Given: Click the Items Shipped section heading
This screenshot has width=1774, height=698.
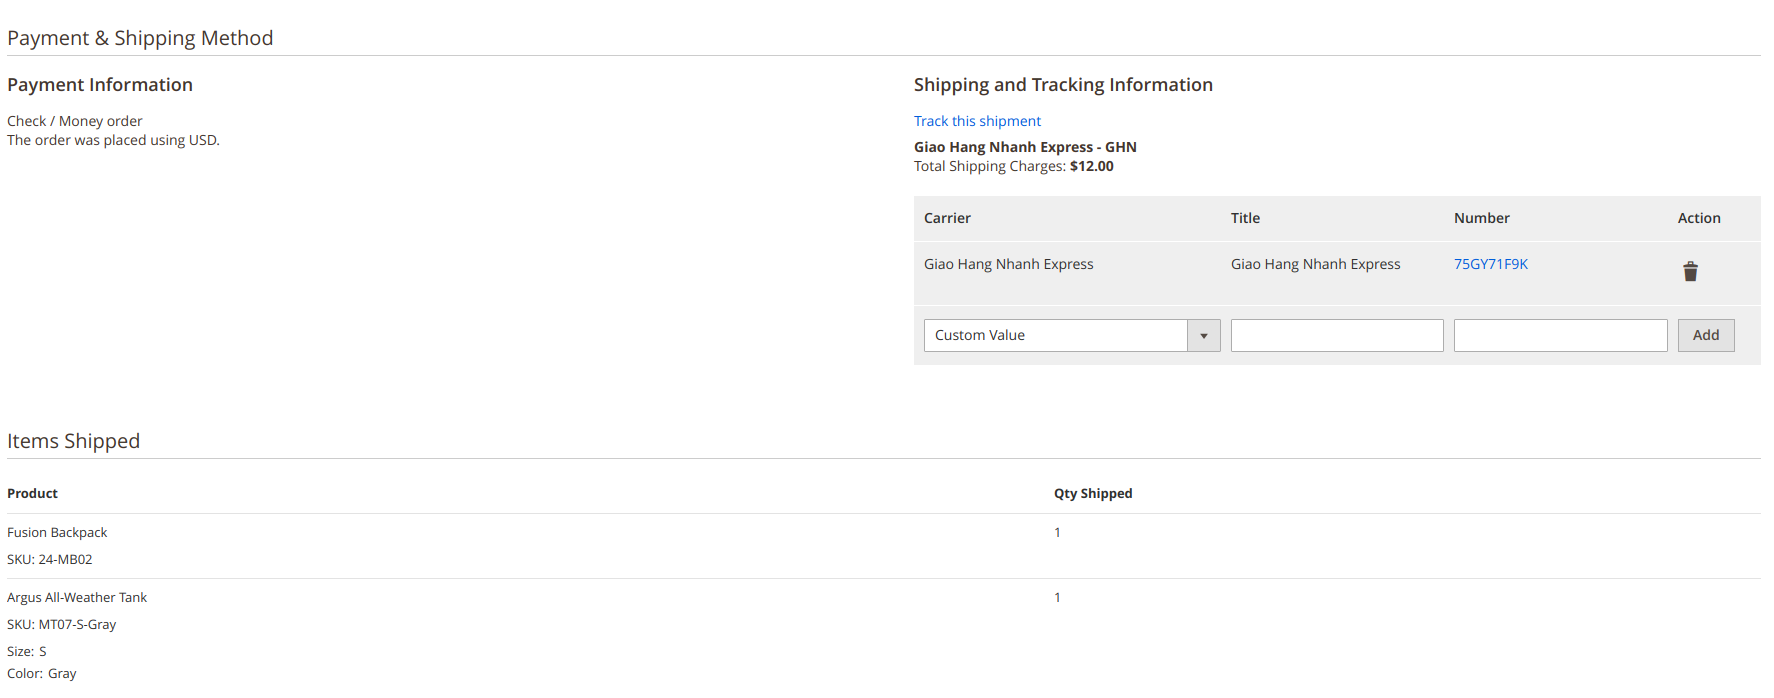Looking at the screenshot, I should pos(73,441).
